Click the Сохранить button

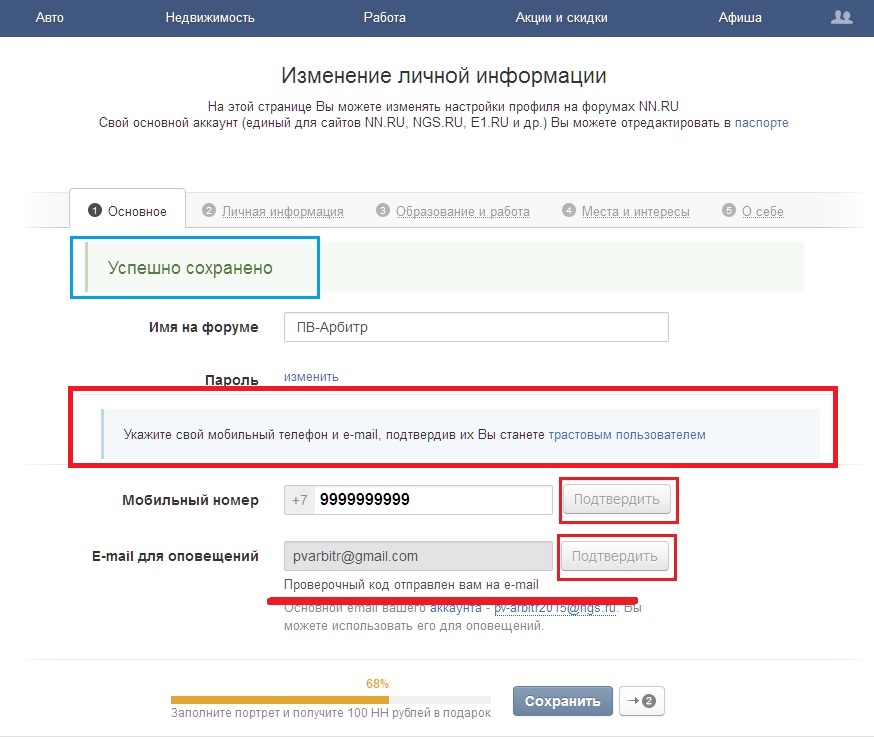562,701
